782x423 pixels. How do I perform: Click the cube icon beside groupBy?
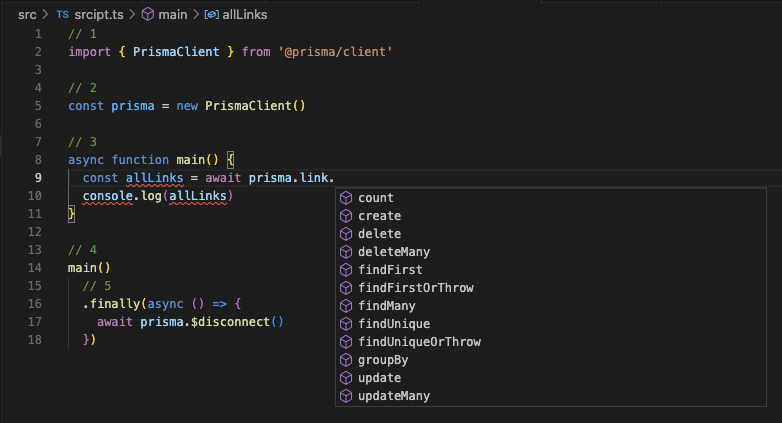coord(346,360)
